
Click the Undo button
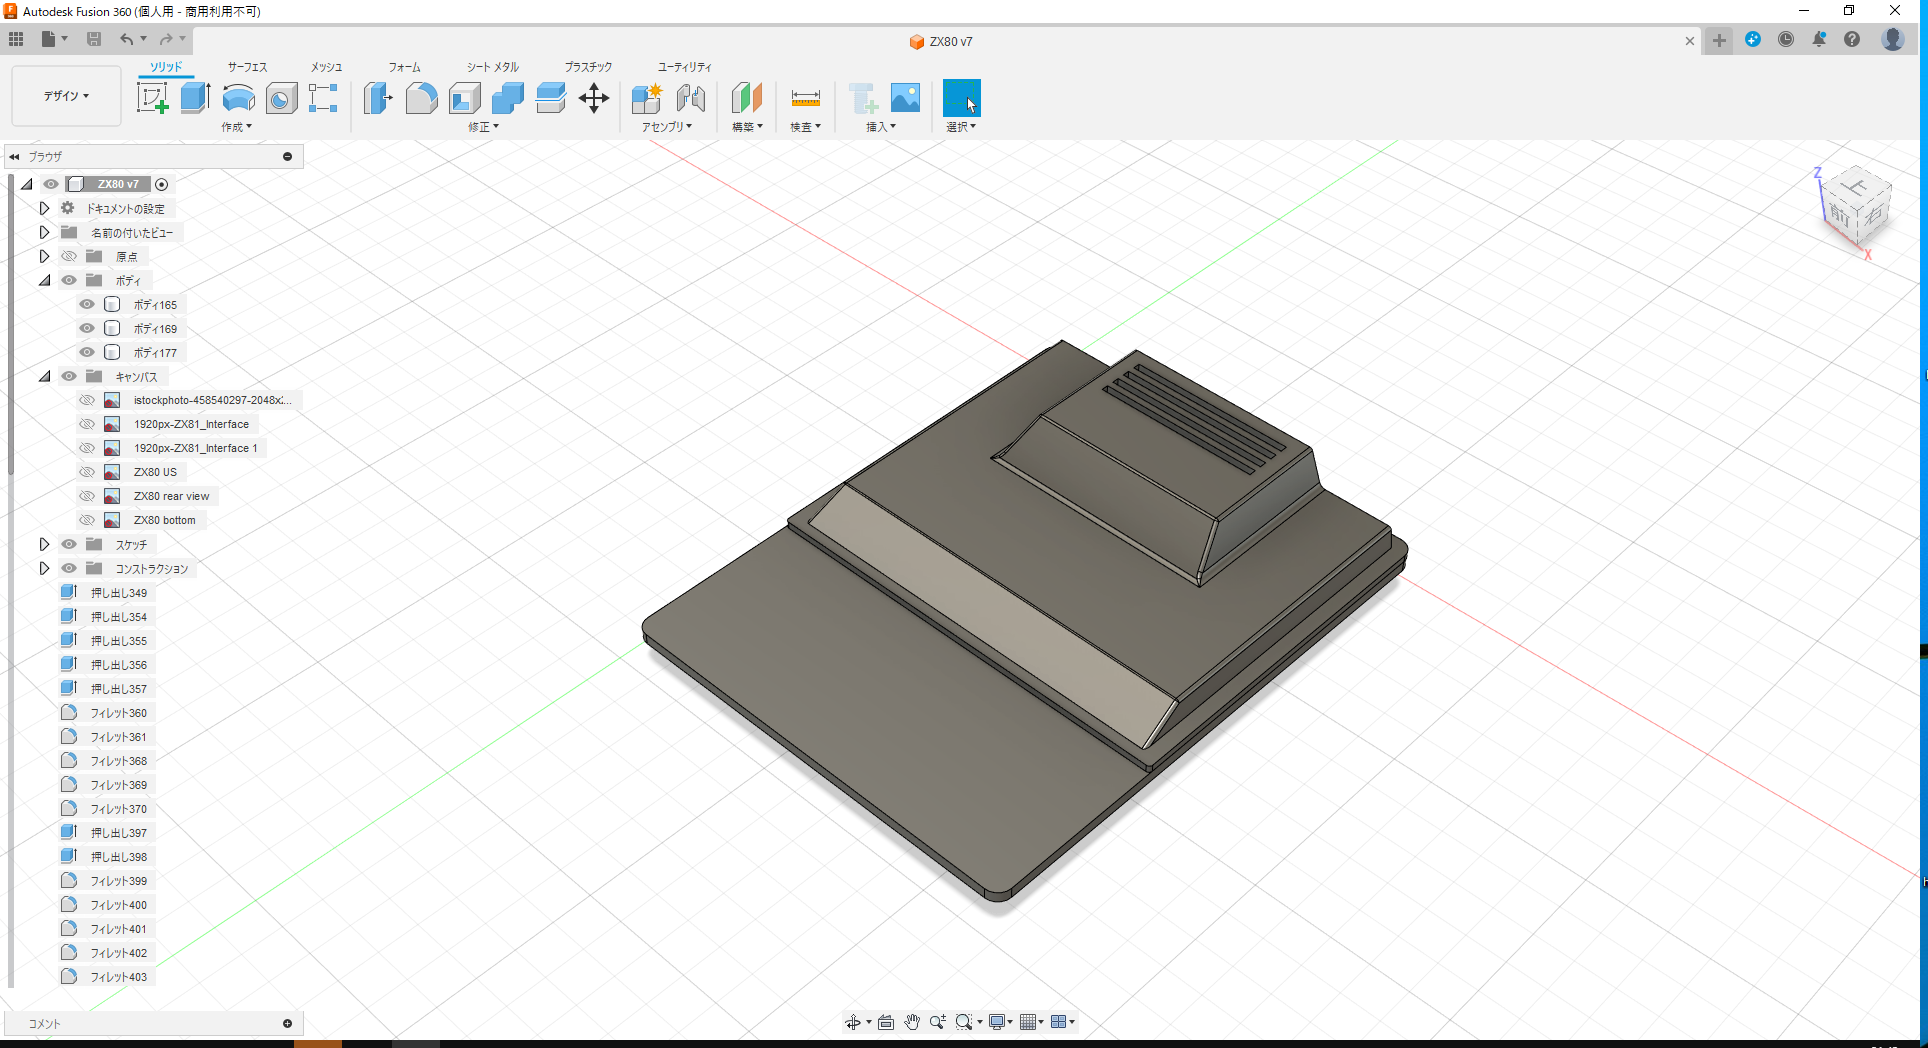pyautogui.click(x=126, y=39)
